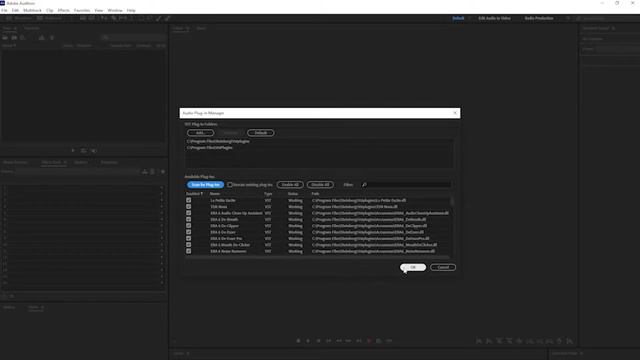Toggle the ERA 4 Noise Remover checkbox

(189, 251)
